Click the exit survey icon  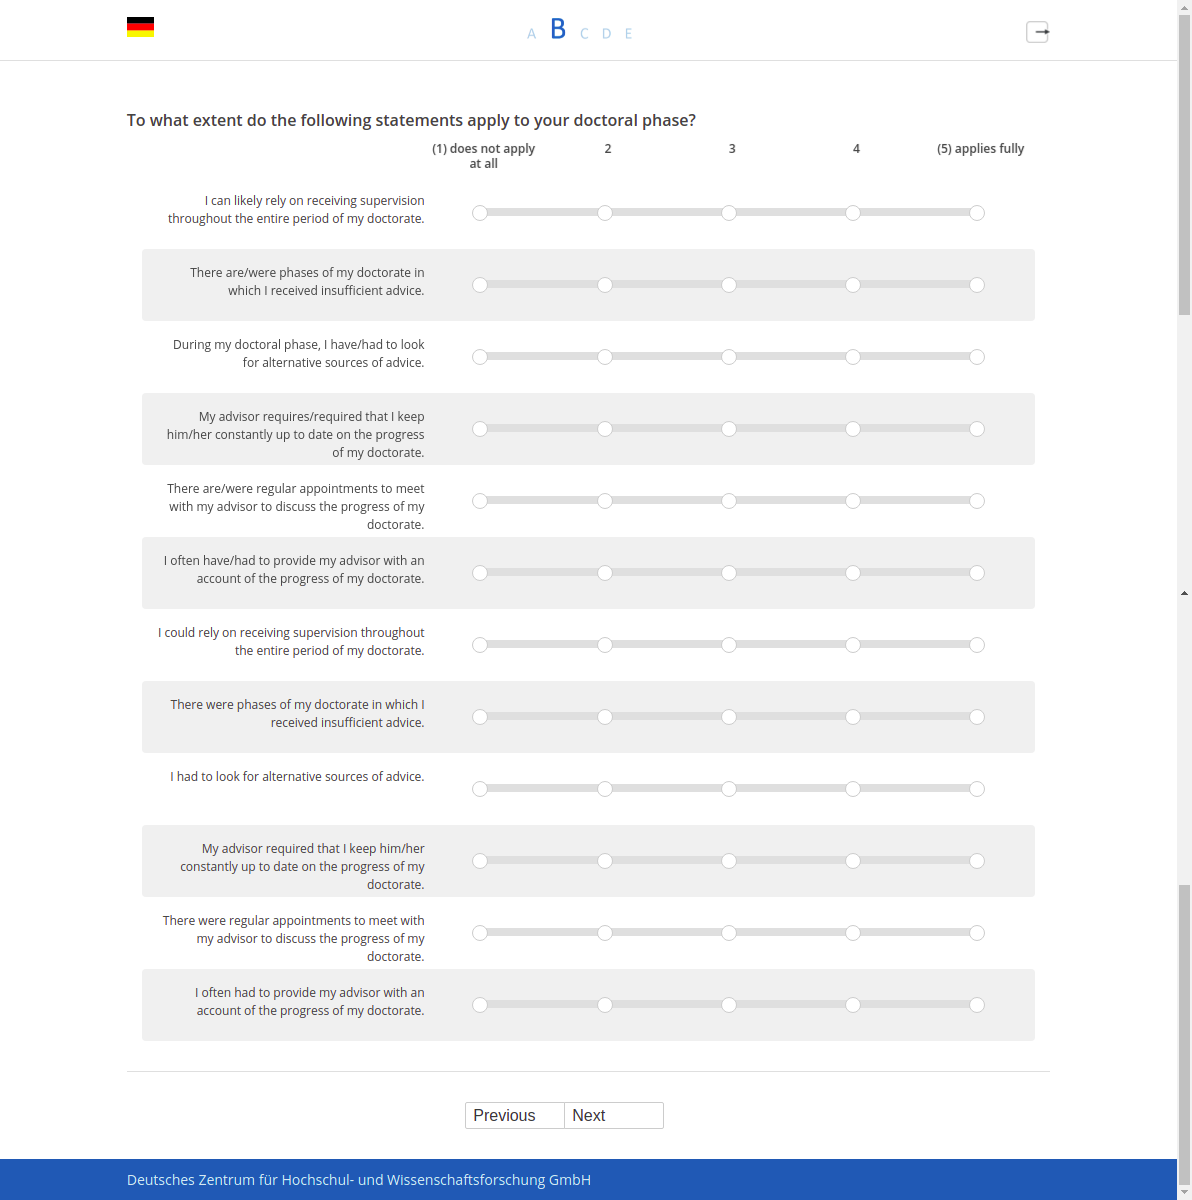click(x=1038, y=32)
